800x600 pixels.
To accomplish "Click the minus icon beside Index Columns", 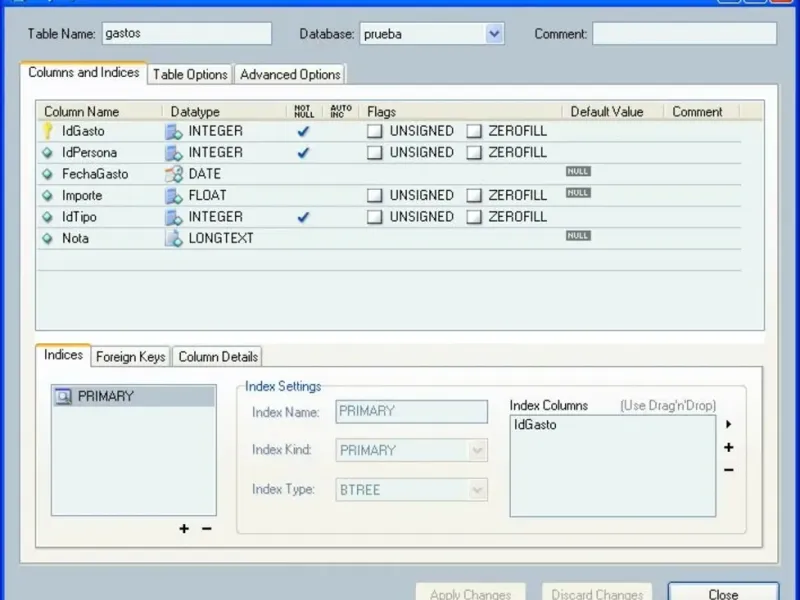I will click(x=729, y=470).
